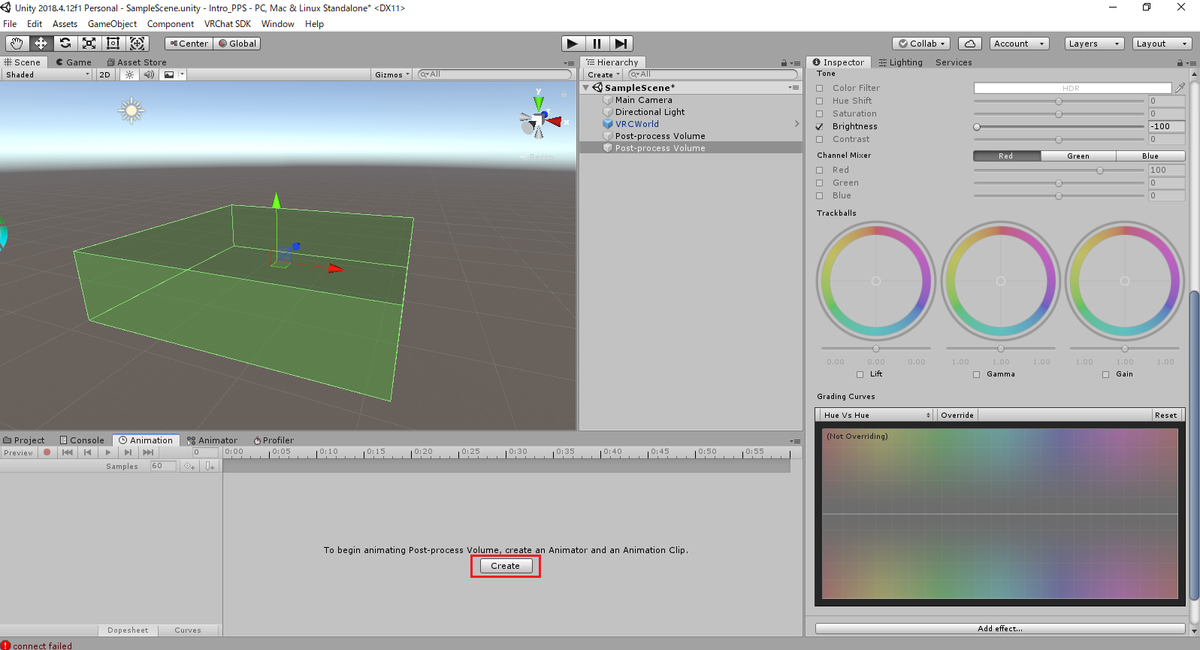1200x650 pixels.
Task: Click the Step frame button
Action: coord(621,43)
